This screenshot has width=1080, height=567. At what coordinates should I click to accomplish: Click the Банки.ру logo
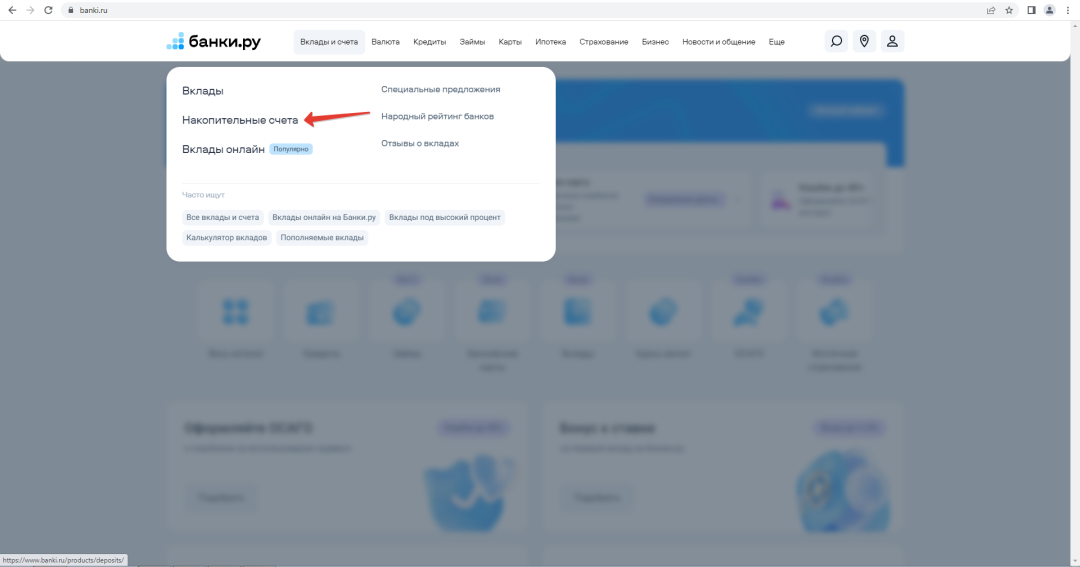[214, 41]
